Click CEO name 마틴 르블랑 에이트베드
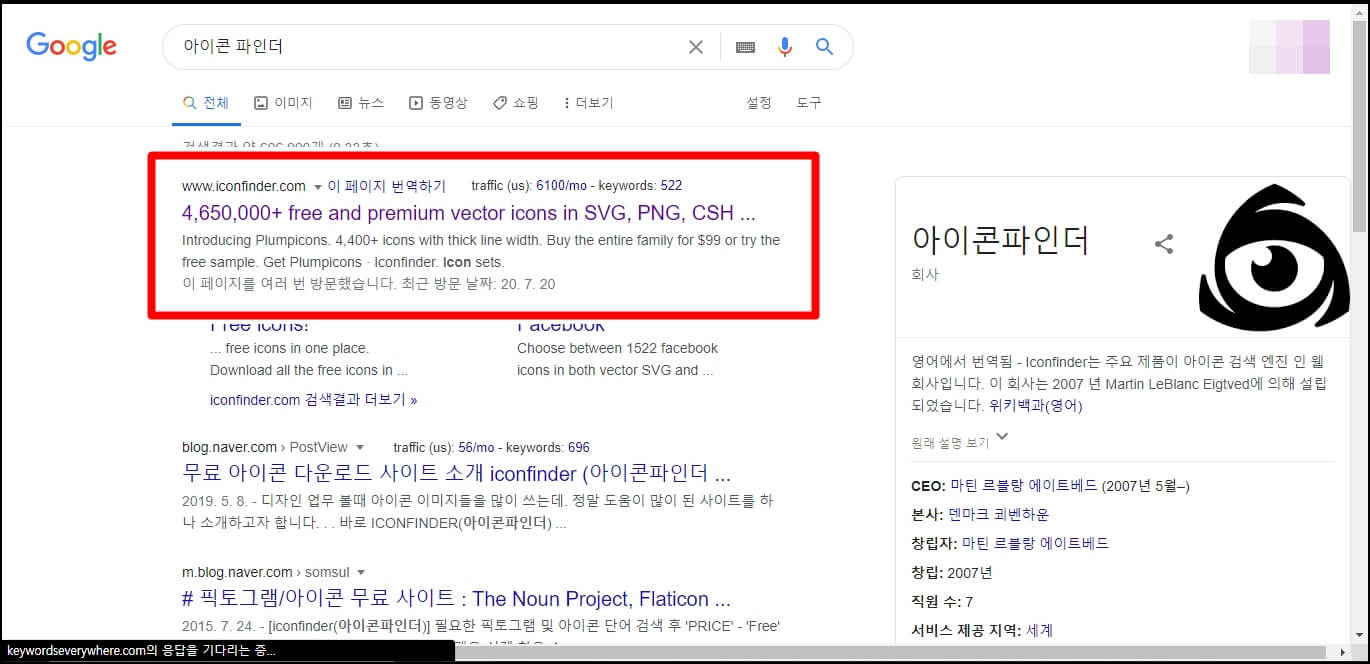Image resolution: width=1370 pixels, height=664 pixels. tap(1024, 486)
